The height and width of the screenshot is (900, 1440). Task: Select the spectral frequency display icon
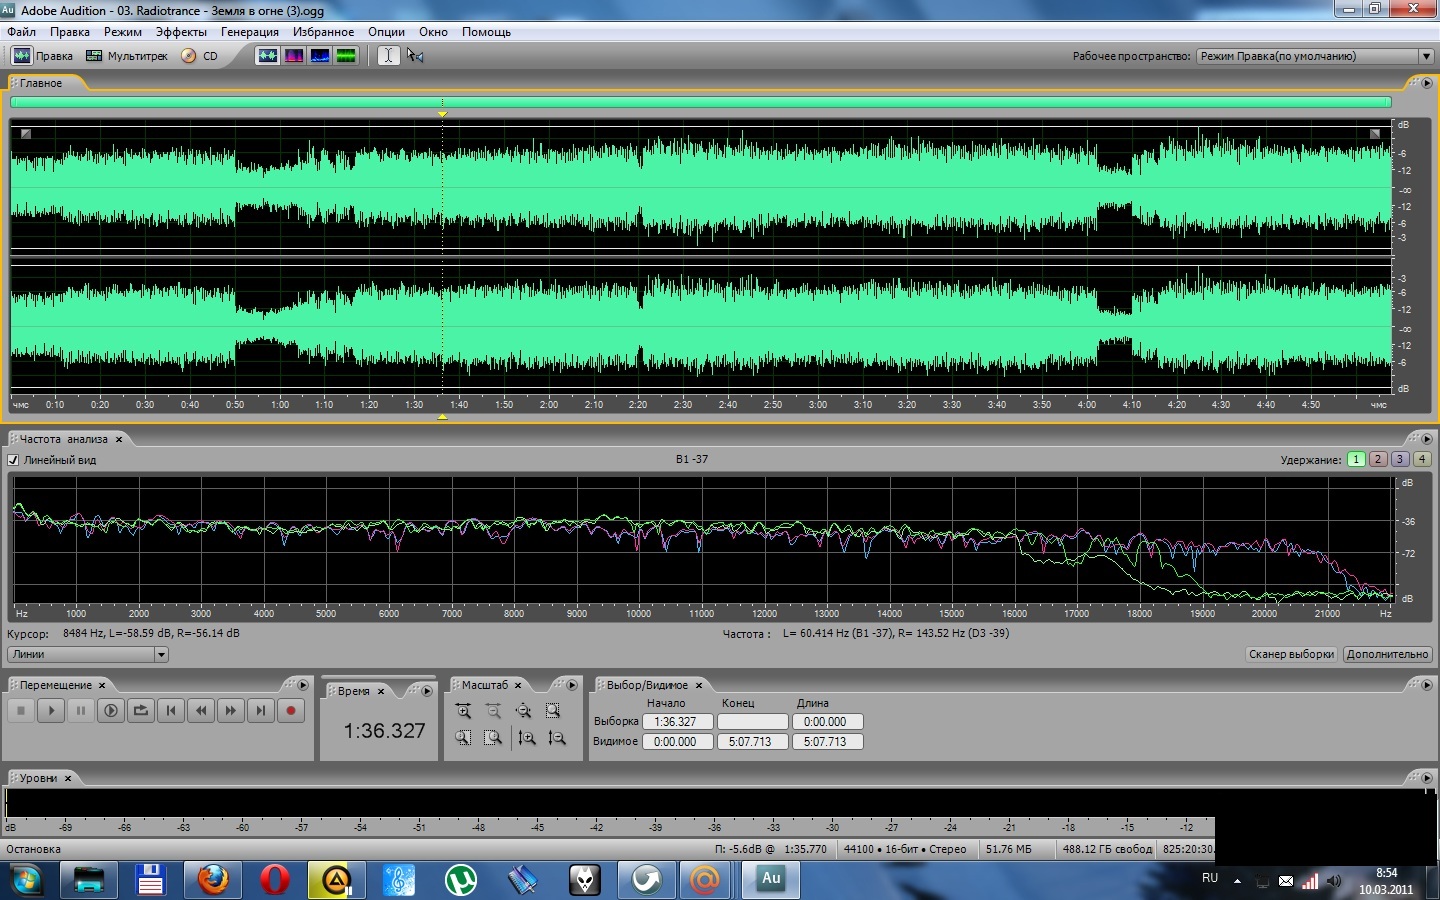(x=294, y=56)
